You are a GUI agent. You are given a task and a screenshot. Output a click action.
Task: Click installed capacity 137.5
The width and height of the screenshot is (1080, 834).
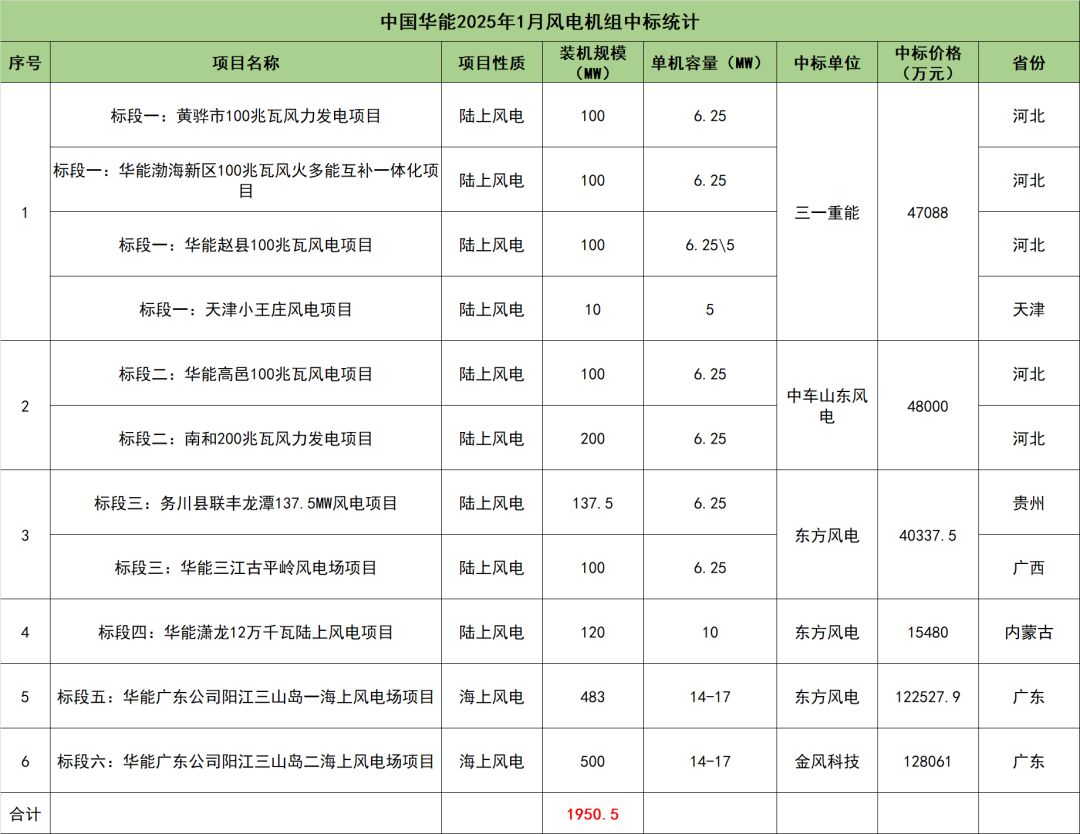pyautogui.click(x=593, y=503)
